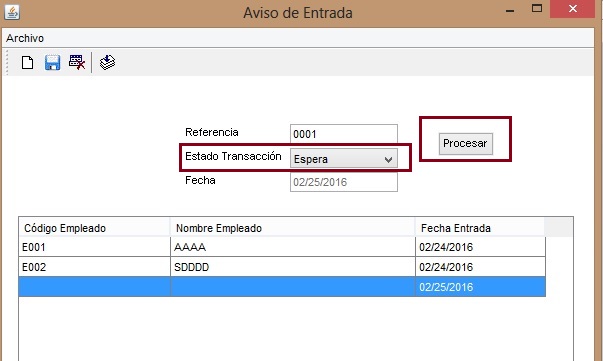Click the Java application icon in title bar

coord(12,12)
